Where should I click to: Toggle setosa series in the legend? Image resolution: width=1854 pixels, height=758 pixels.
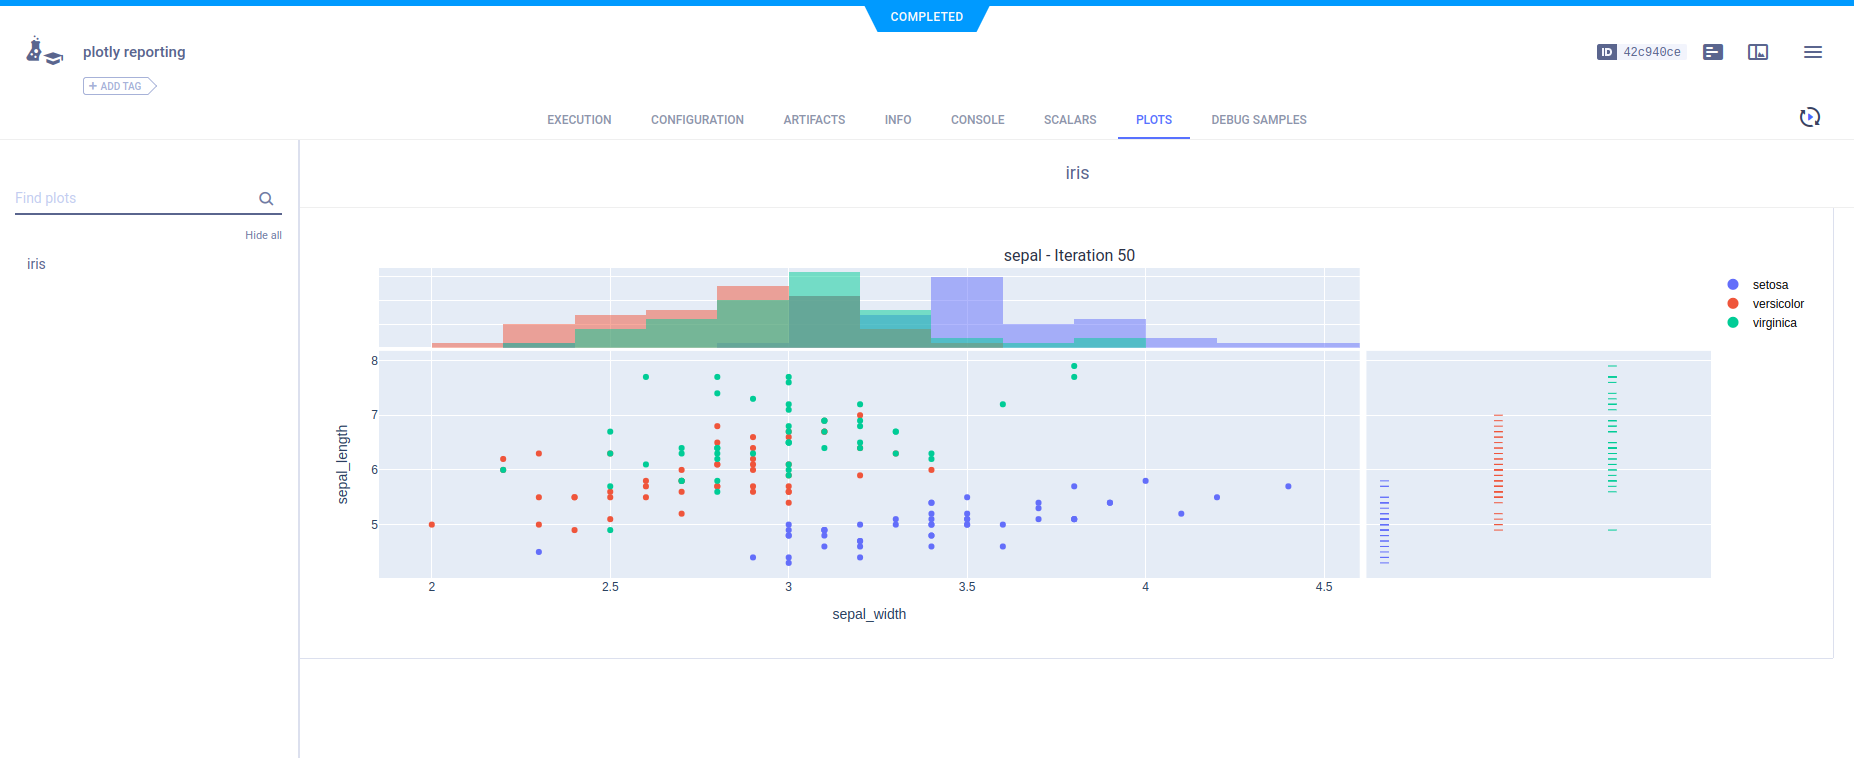coord(1769,285)
